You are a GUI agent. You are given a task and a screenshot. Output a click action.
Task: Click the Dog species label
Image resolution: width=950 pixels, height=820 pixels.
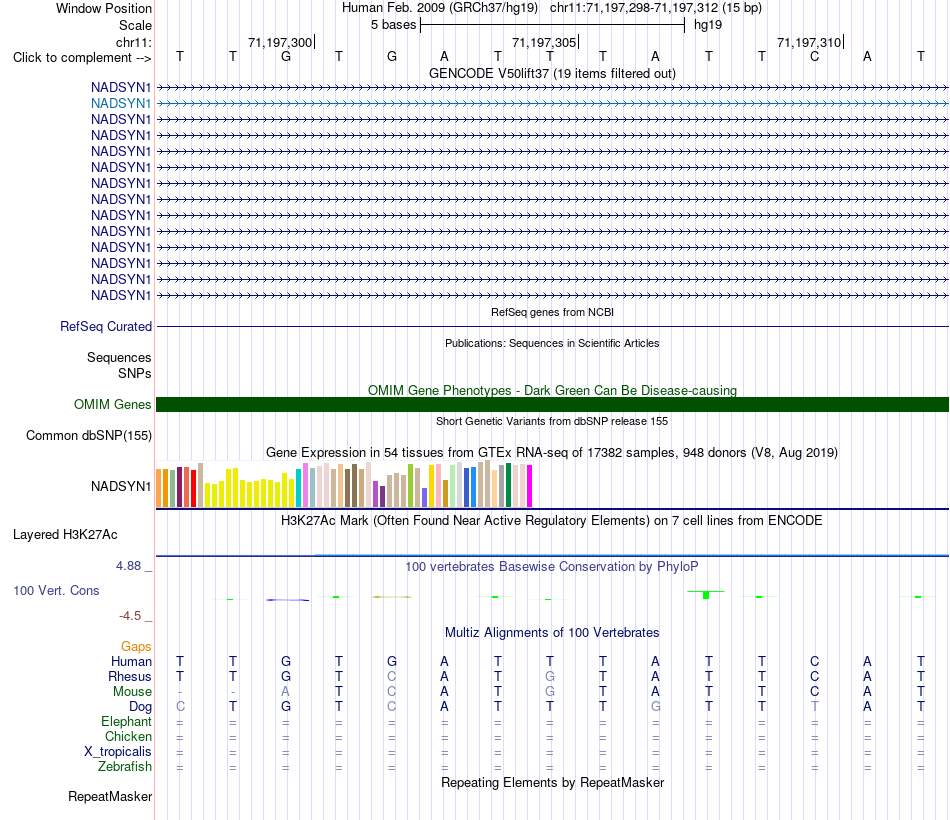coord(140,707)
